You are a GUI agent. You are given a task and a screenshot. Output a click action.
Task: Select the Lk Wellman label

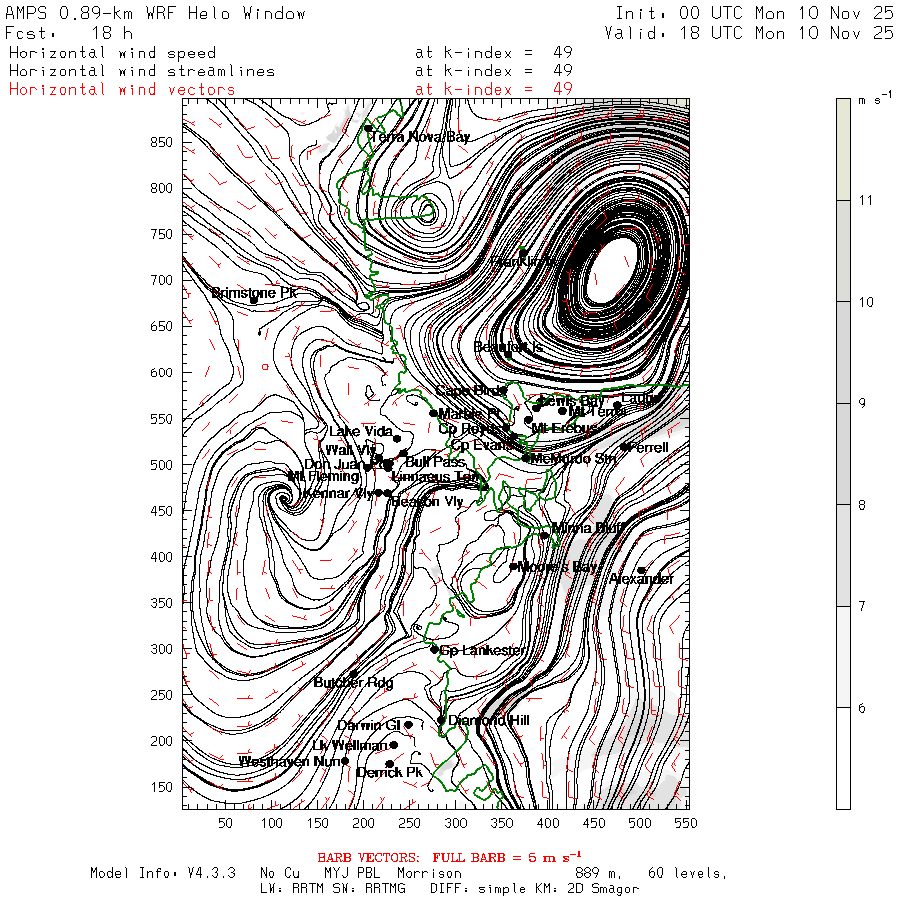(350, 745)
